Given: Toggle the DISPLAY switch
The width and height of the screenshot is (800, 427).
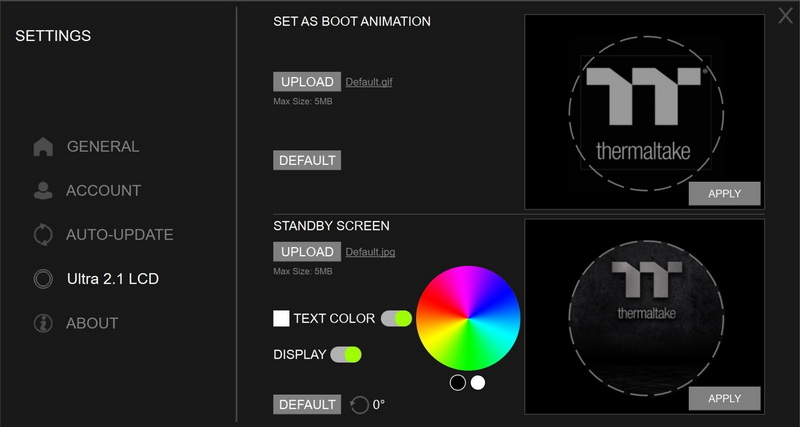Looking at the screenshot, I should tap(346, 355).
